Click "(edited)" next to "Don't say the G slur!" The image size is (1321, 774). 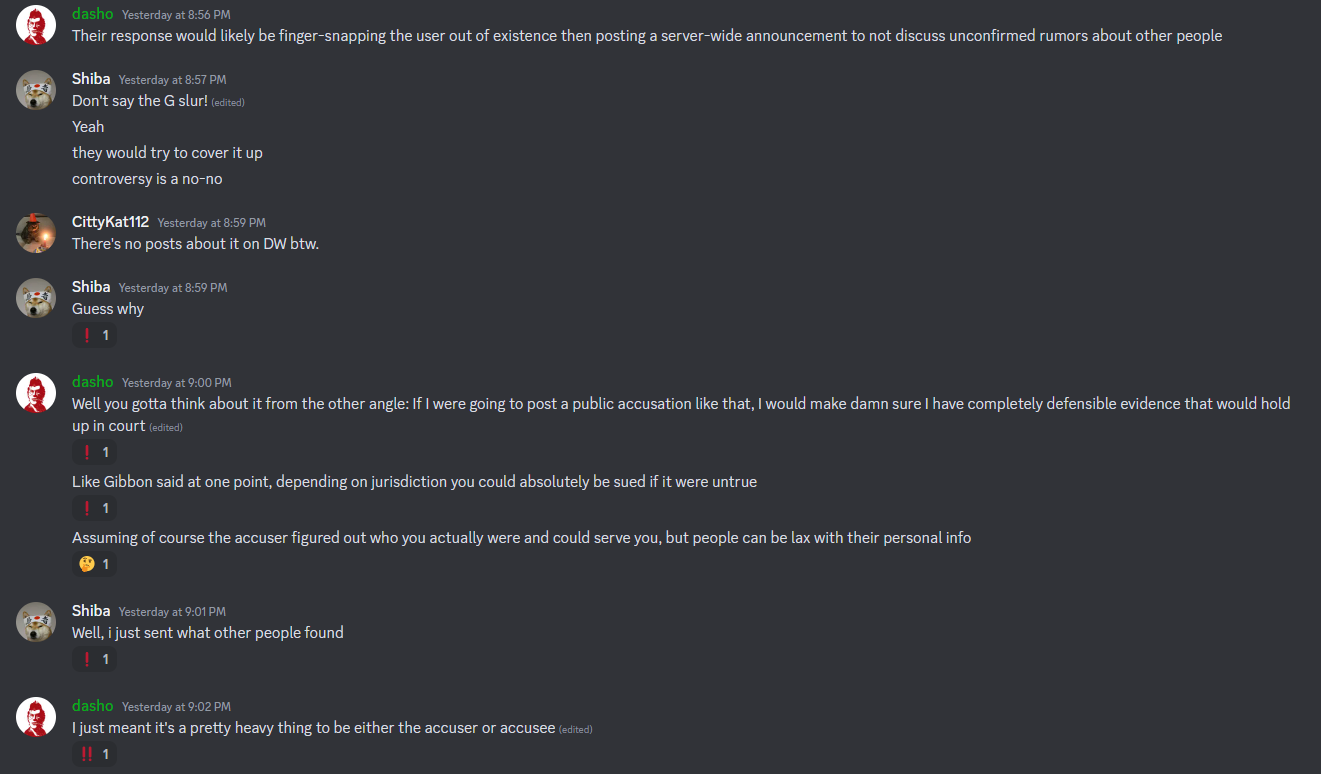228,102
